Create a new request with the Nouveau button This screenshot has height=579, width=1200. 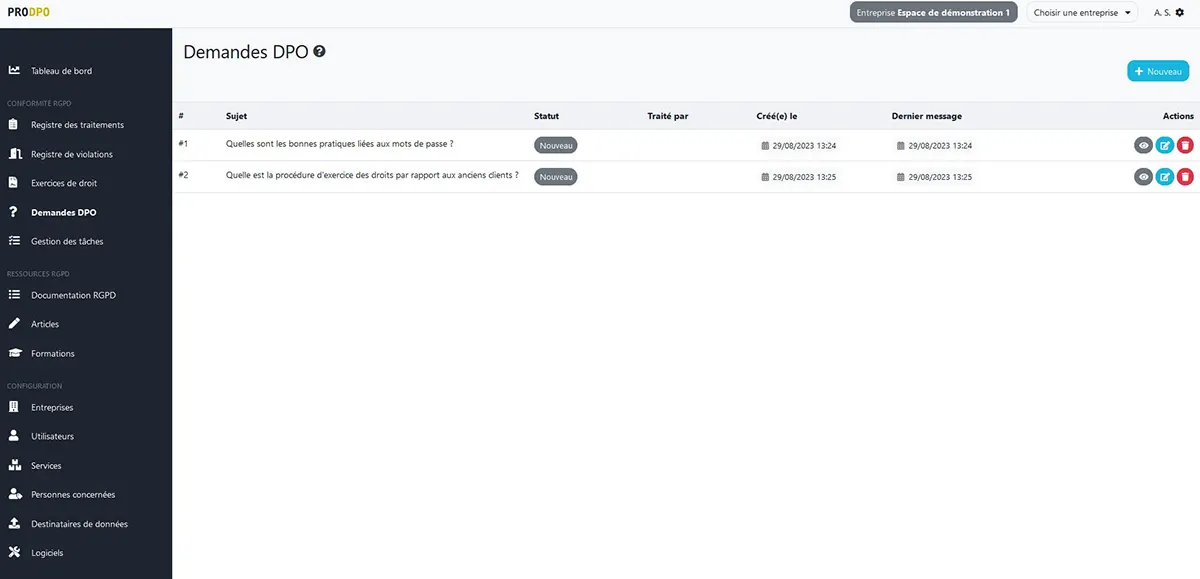(1158, 71)
